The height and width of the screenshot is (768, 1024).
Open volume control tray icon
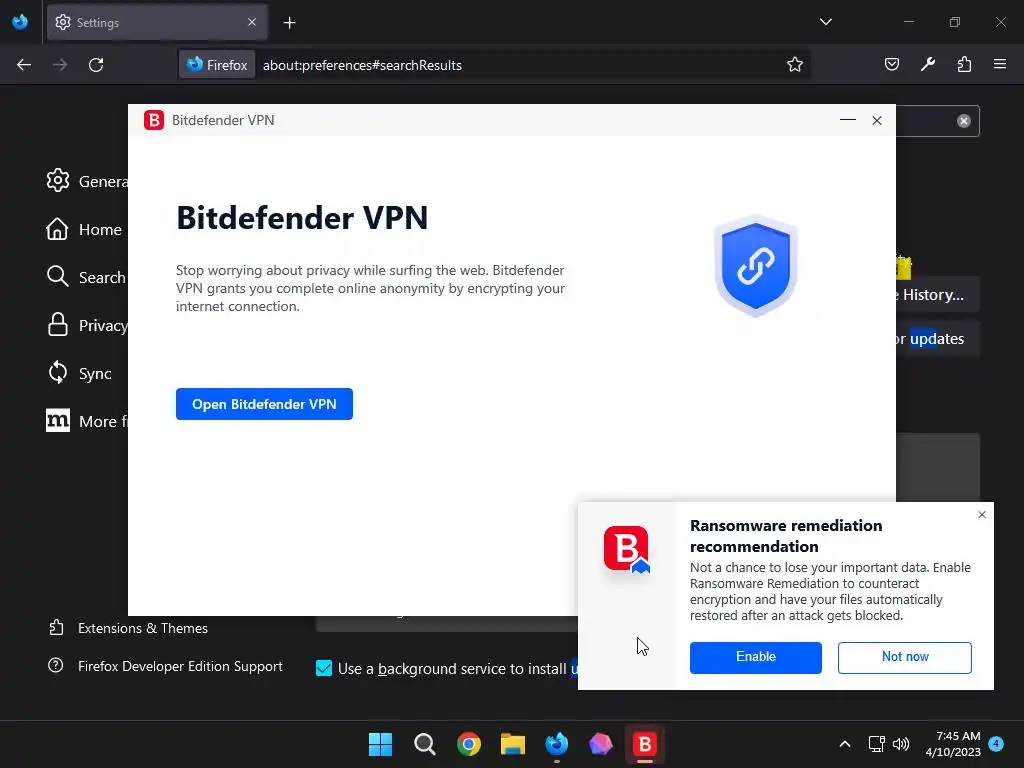[x=901, y=744]
